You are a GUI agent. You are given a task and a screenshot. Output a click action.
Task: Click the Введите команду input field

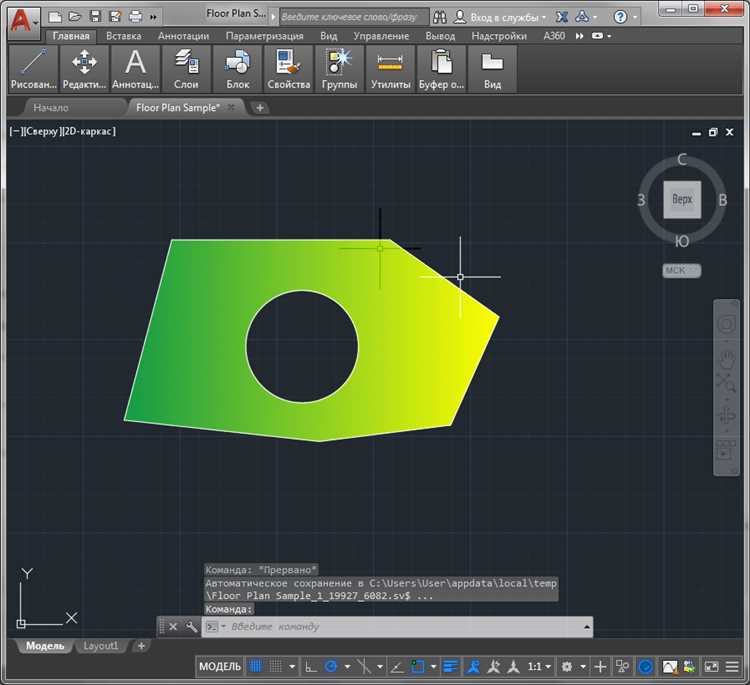[397, 627]
